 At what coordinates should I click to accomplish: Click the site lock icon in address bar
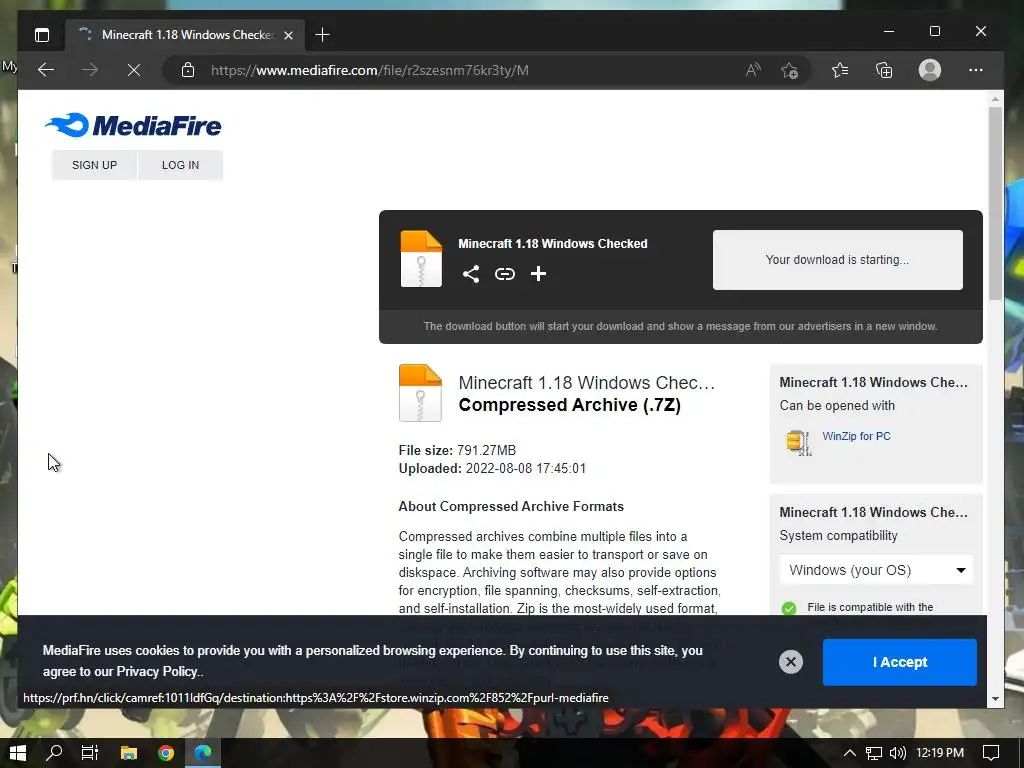coord(188,70)
